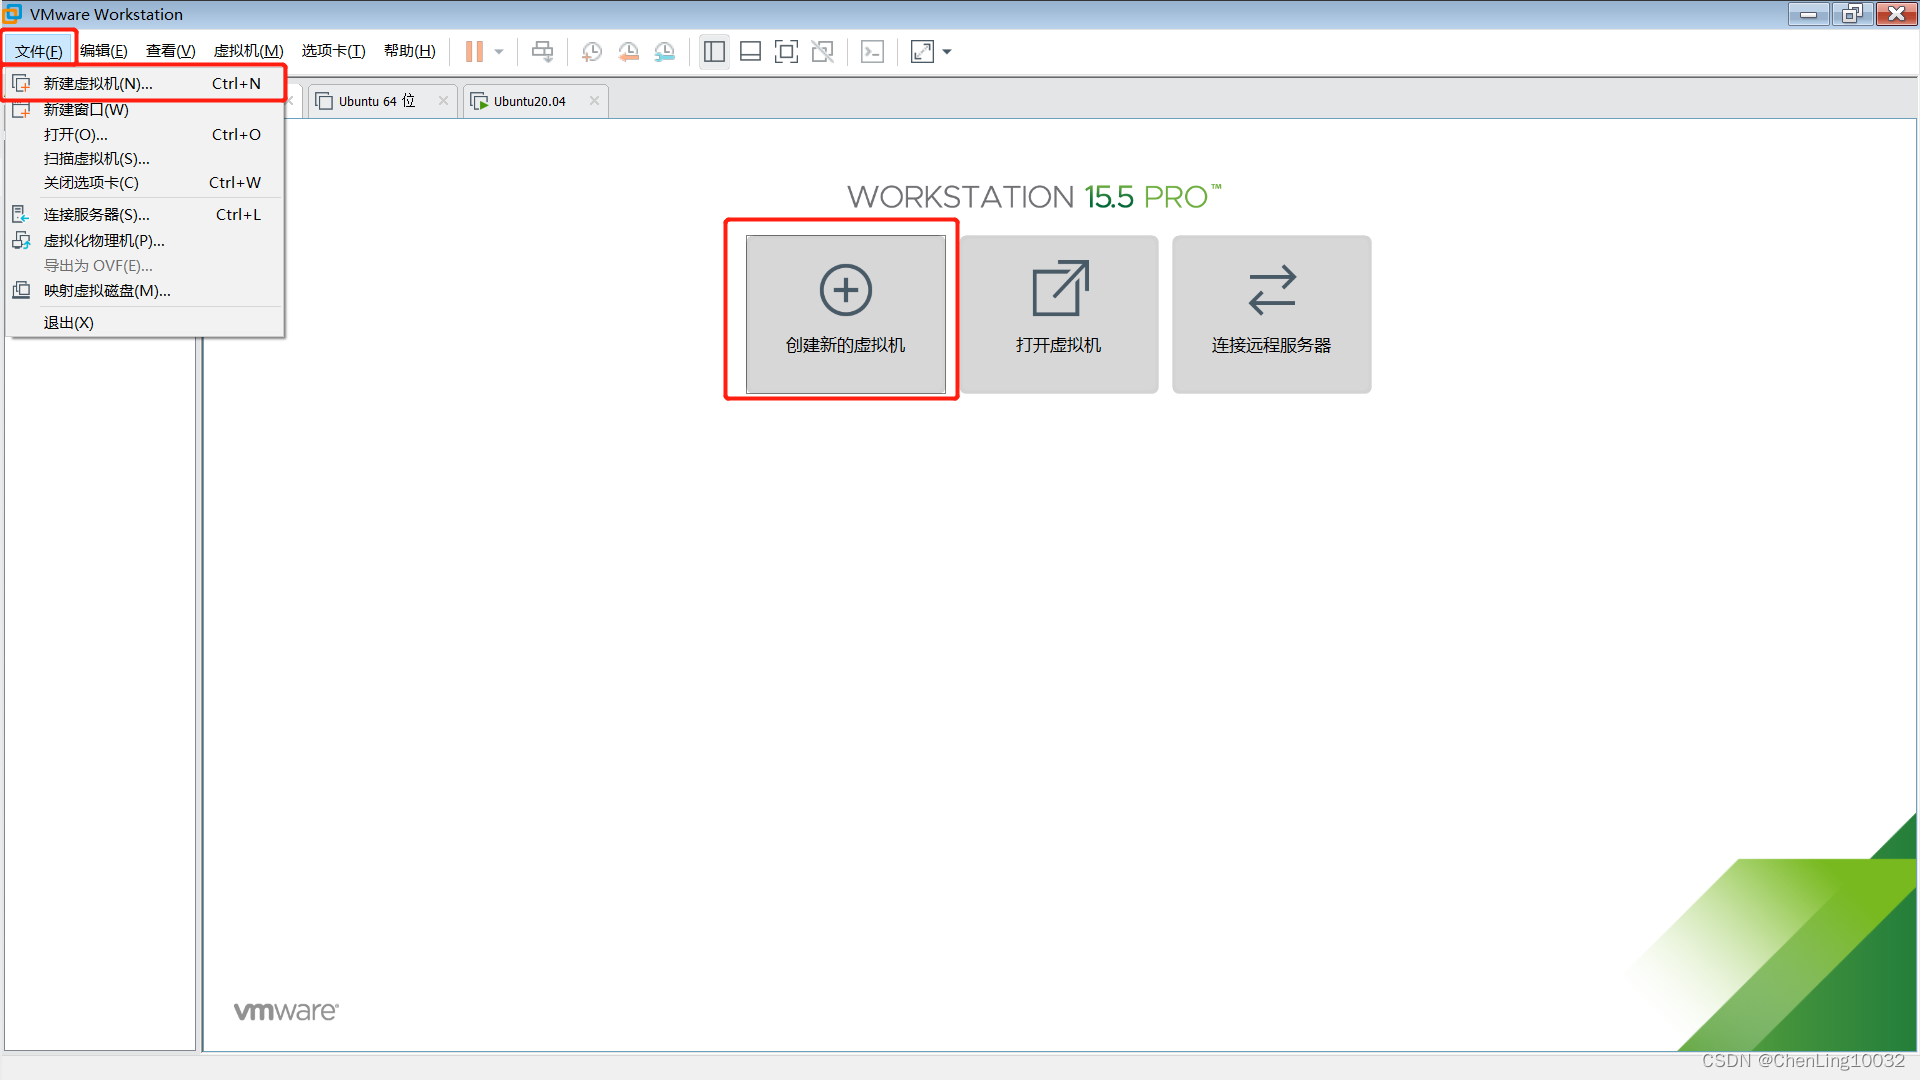This screenshot has height=1080, width=1920.
Task: Toggle the library sidebar panel icon
Action: coord(714,51)
